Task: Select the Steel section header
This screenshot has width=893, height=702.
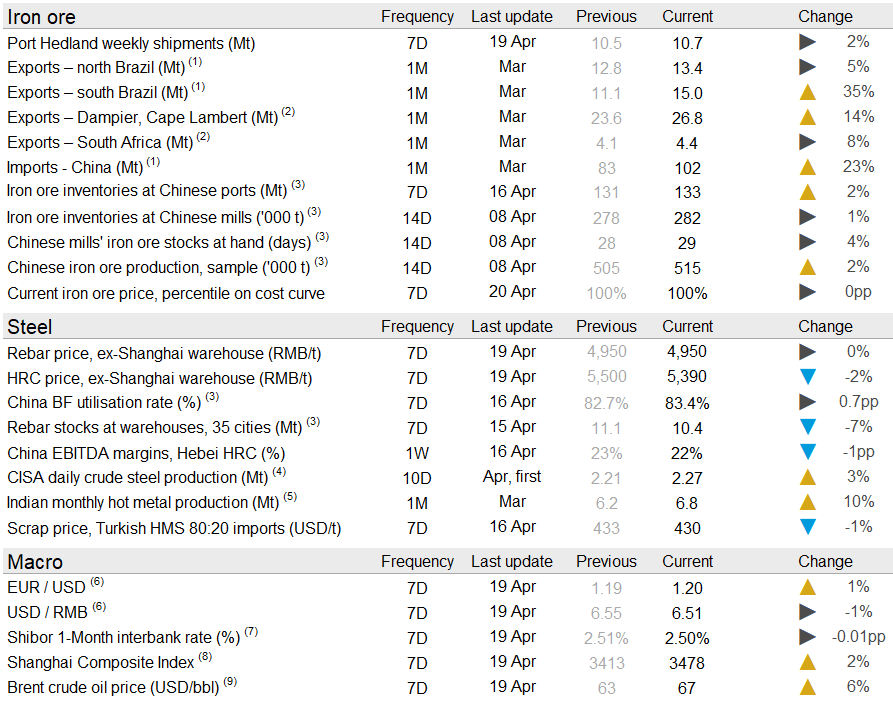Action: 30,327
